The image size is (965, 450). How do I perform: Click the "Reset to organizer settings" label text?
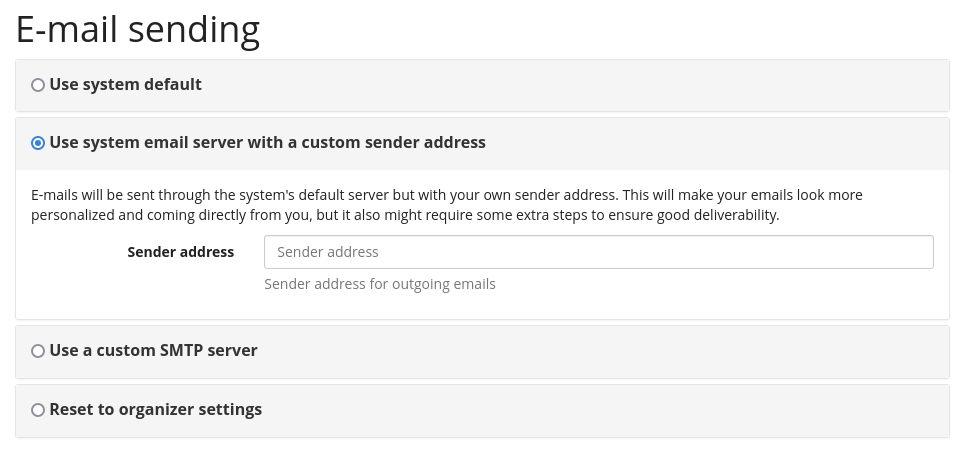coord(155,410)
